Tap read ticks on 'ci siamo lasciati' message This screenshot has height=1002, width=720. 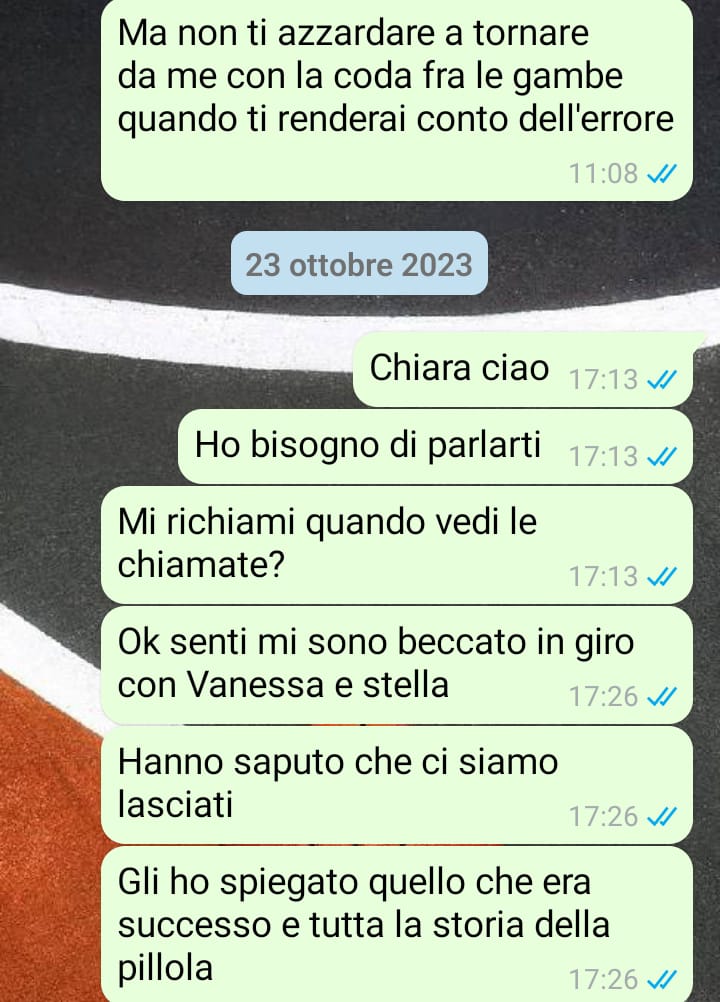click(662, 817)
